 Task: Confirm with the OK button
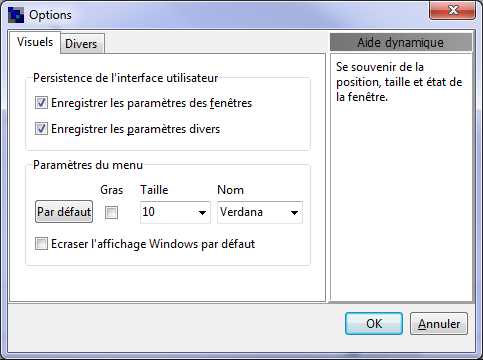click(374, 323)
